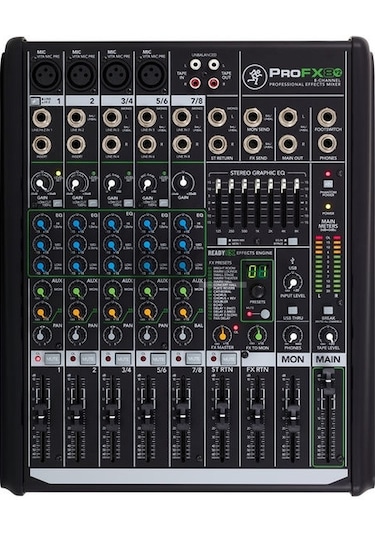The image size is (375, 535).
Task: Click the ST Return left jack
Action: pyautogui.click(x=217, y=117)
